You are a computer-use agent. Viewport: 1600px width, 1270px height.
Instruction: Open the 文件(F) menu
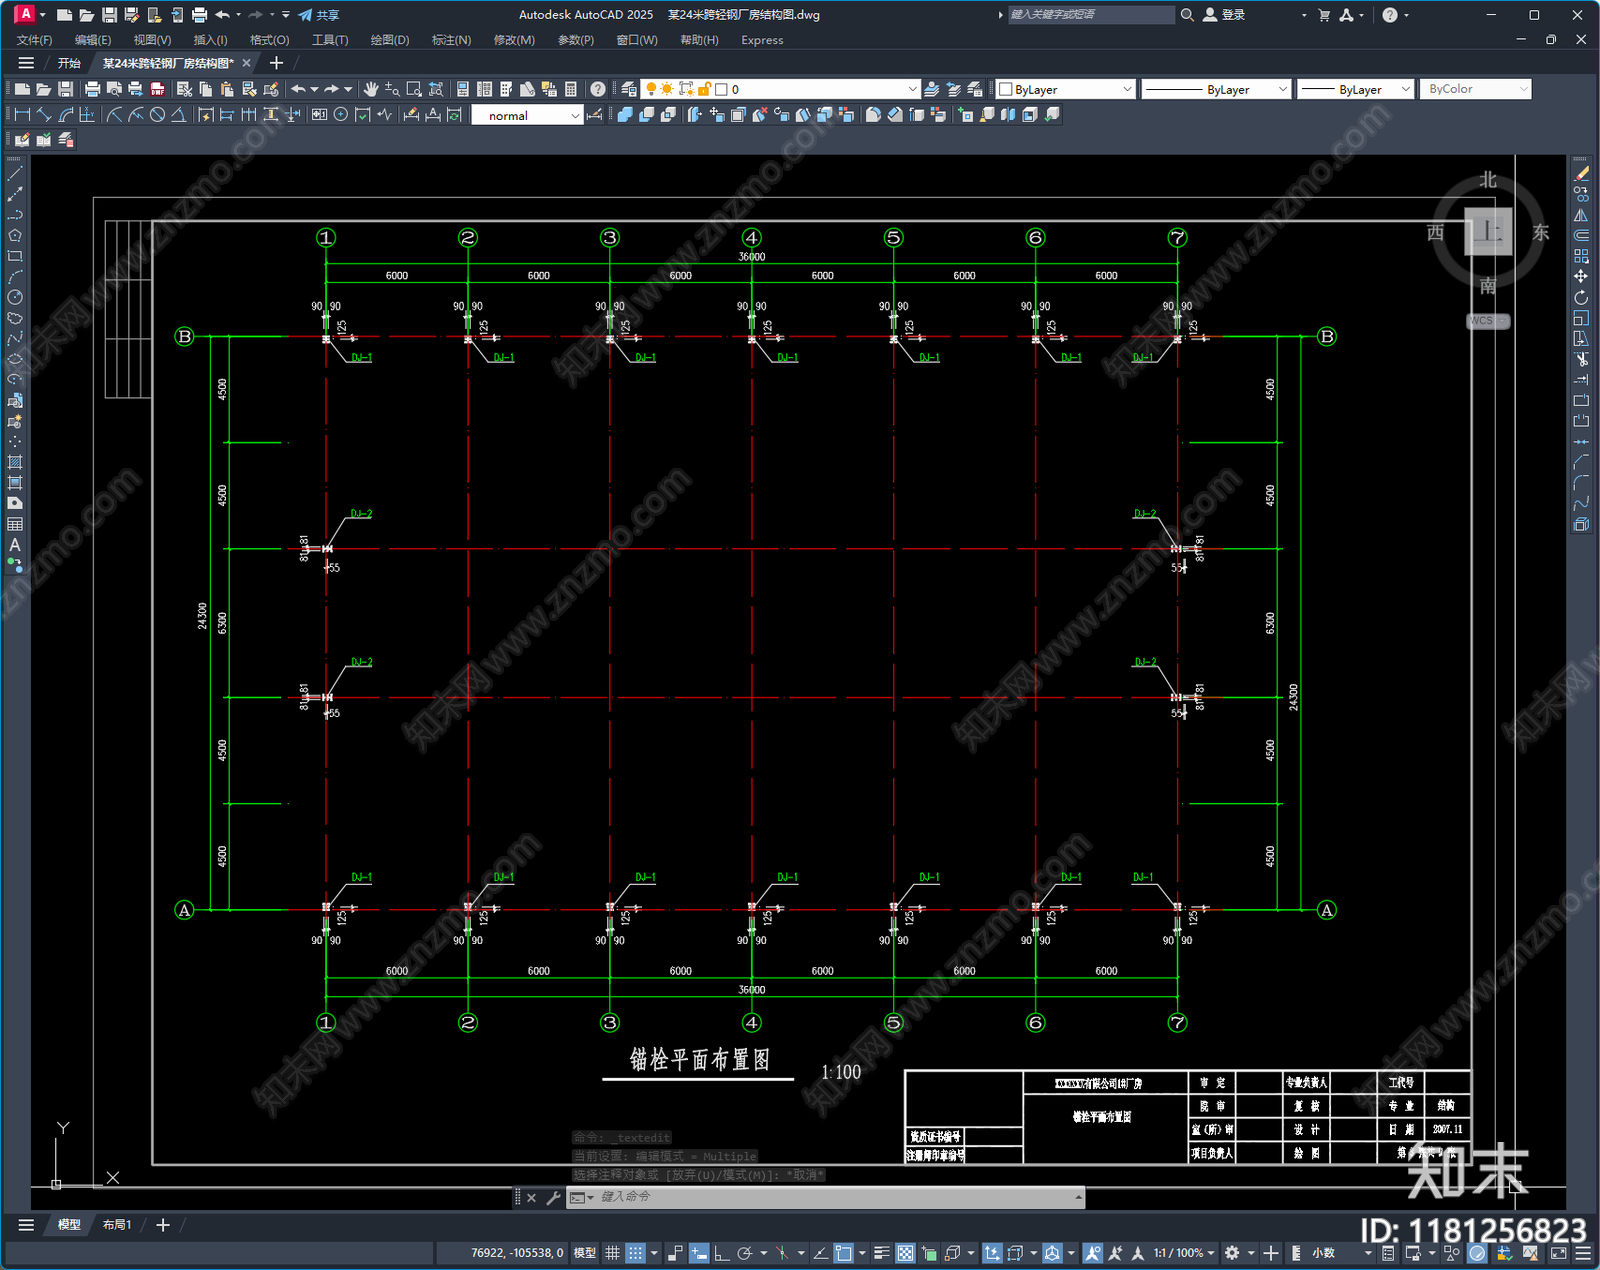[34, 40]
